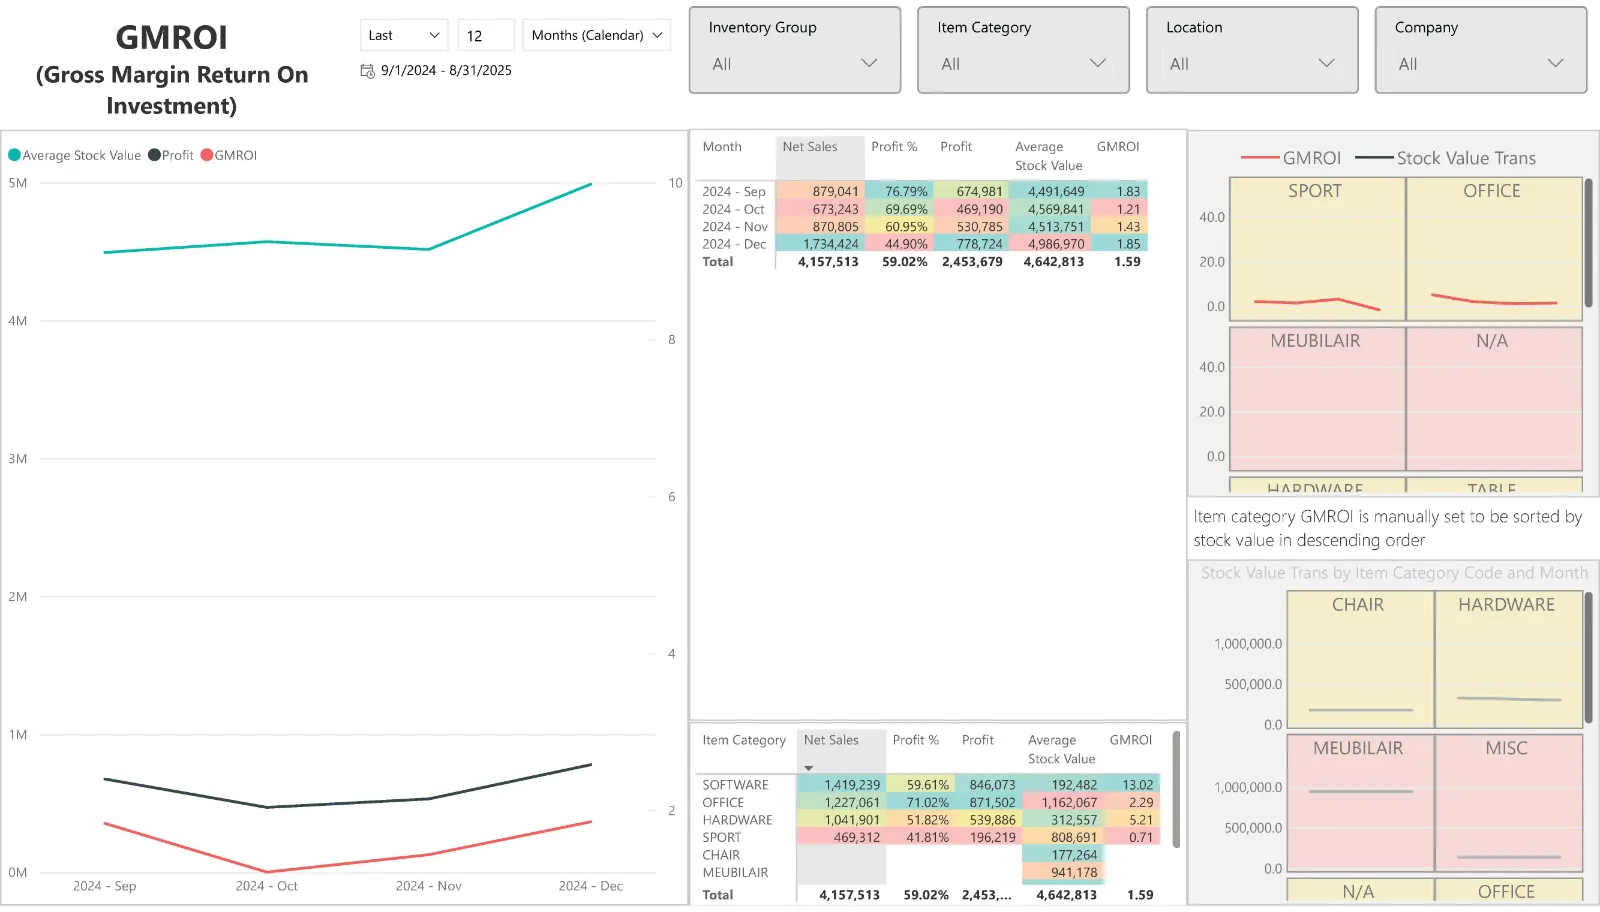Click the item category table scrollbar
Viewport: 1600px width, 912px height.
pos(1176,790)
